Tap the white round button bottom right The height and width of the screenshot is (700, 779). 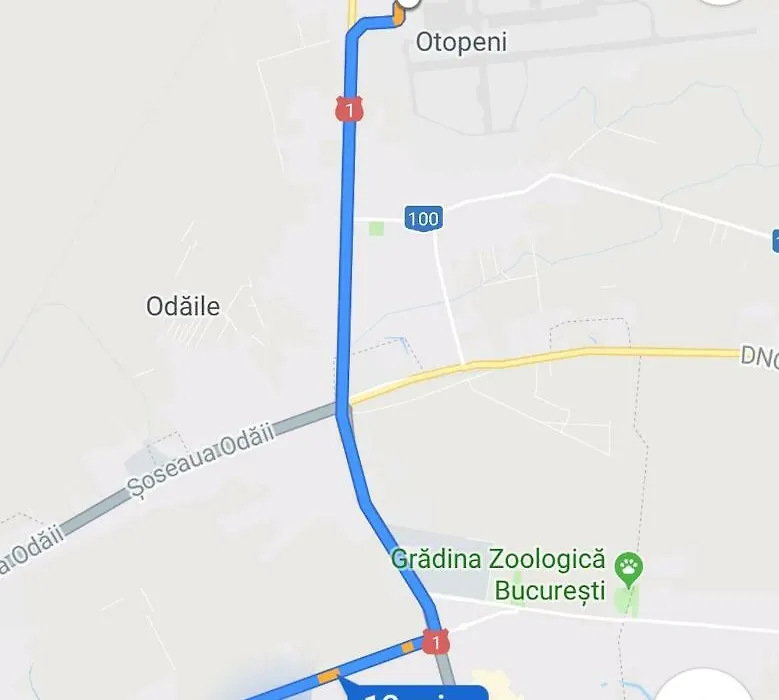703,686
